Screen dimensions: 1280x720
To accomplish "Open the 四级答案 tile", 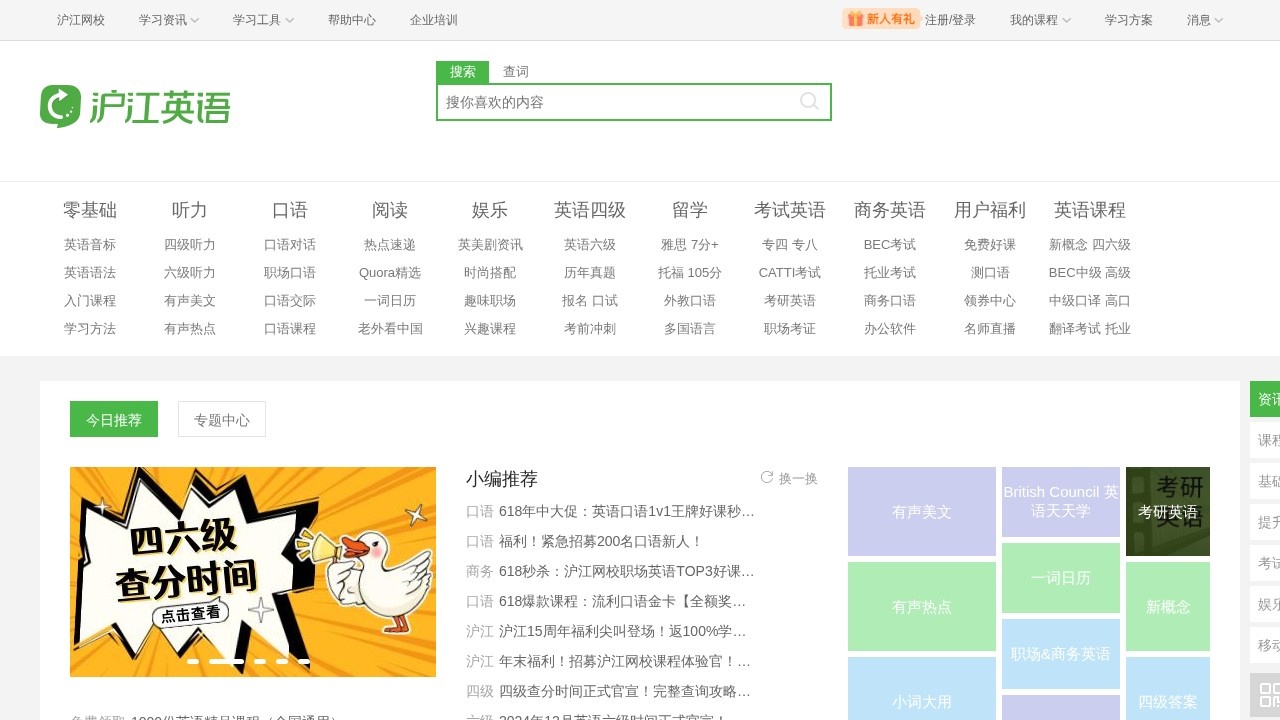I will pos(1168,689).
